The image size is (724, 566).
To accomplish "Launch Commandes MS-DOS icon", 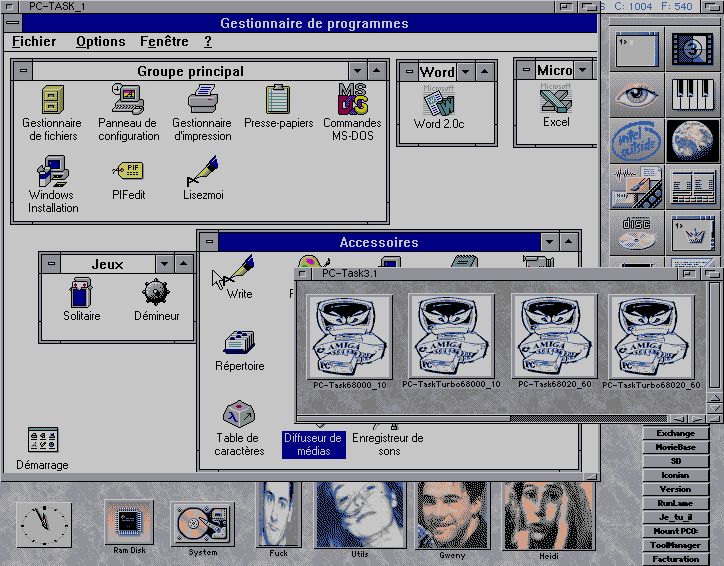I will [353, 99].
